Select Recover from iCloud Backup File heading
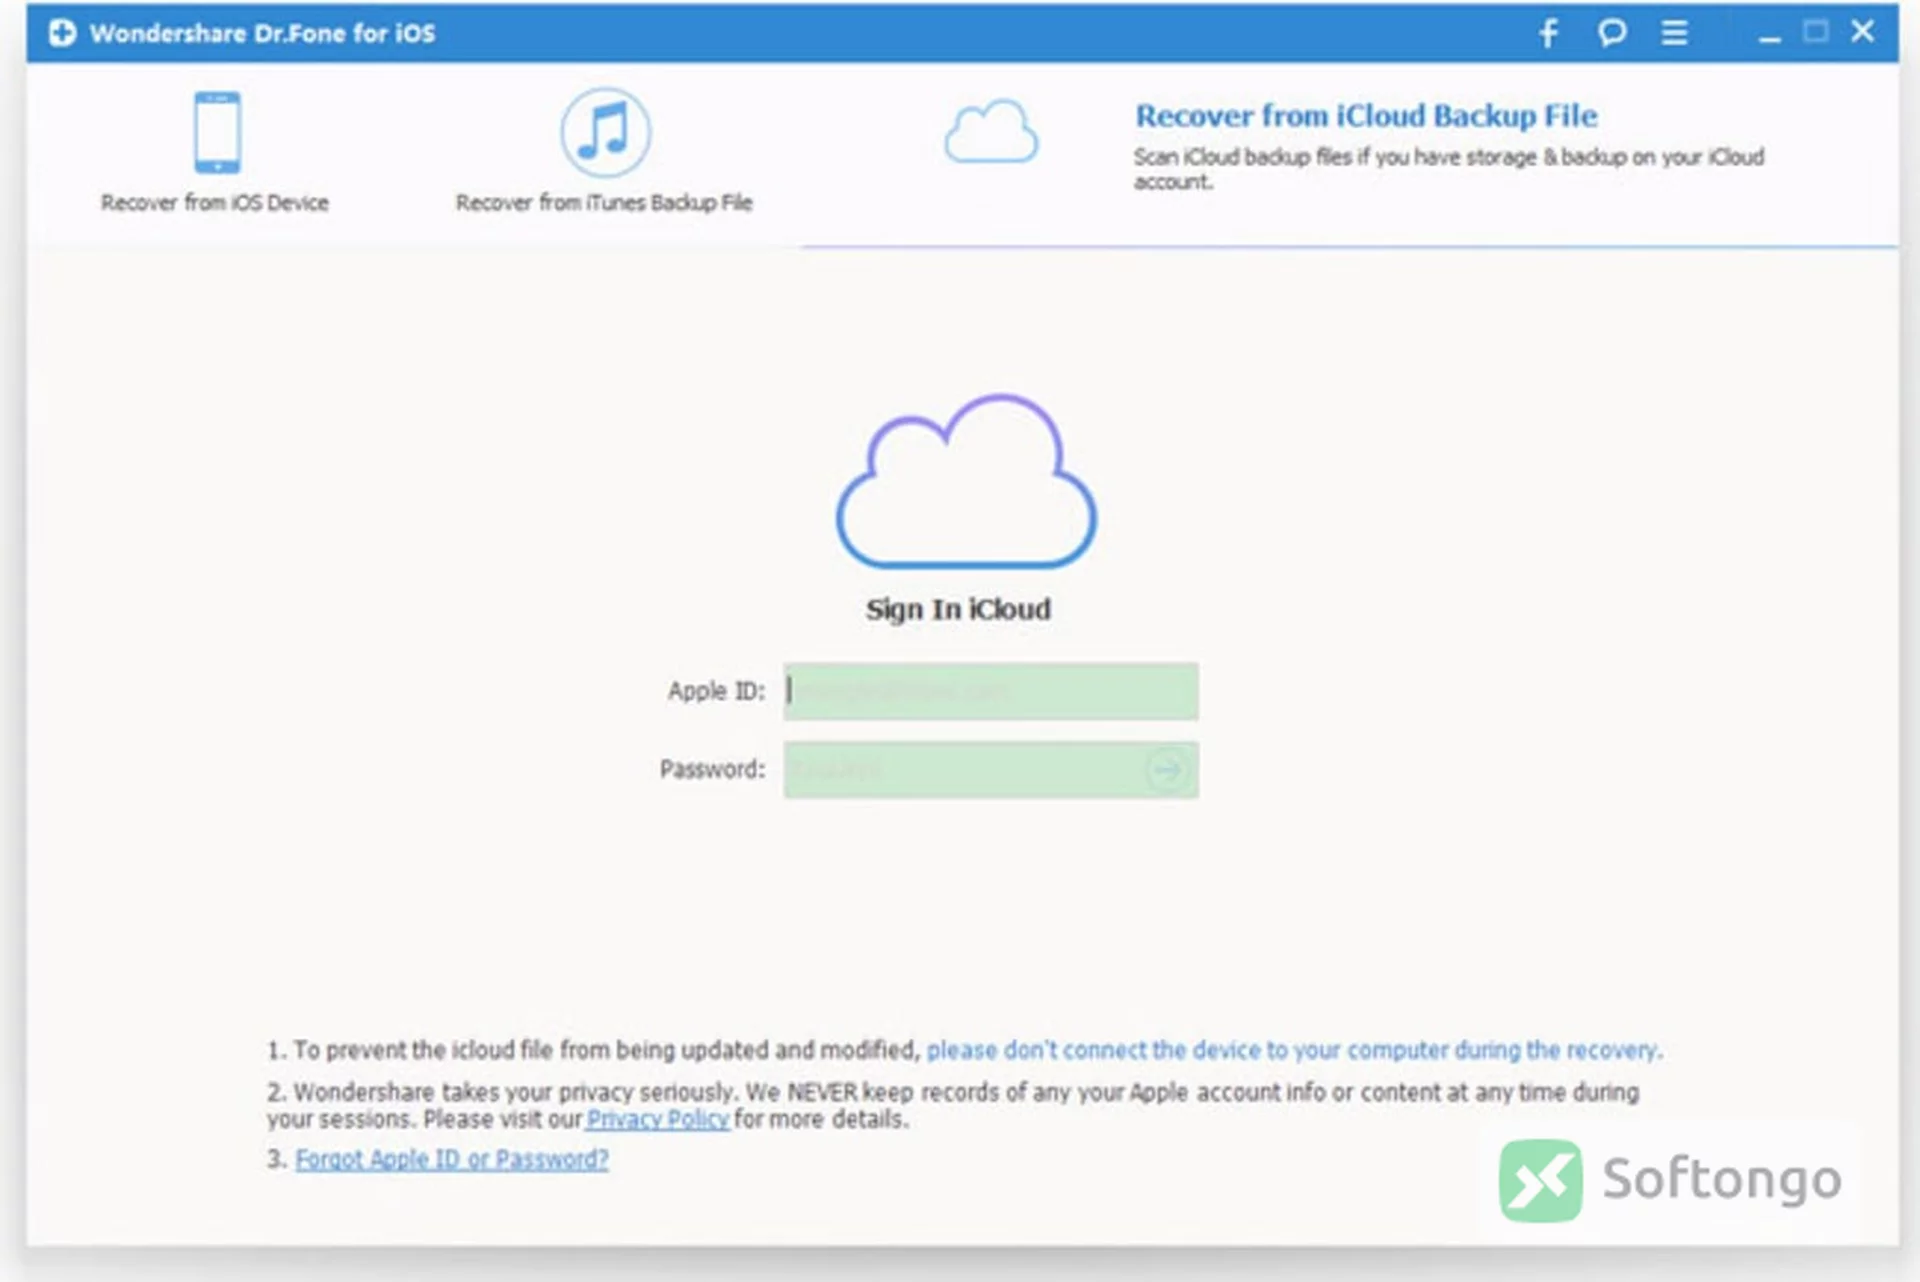 tap(1366, 116)
